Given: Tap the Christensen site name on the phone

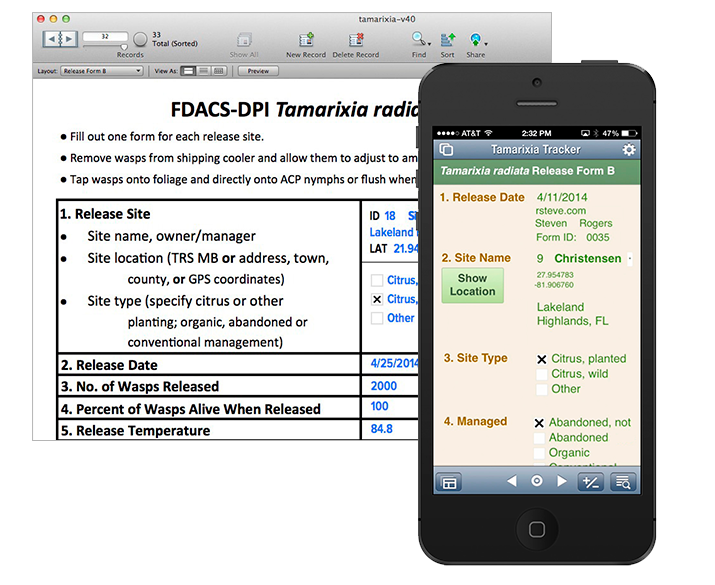Looking at the screenshot, I should point(588,259).
